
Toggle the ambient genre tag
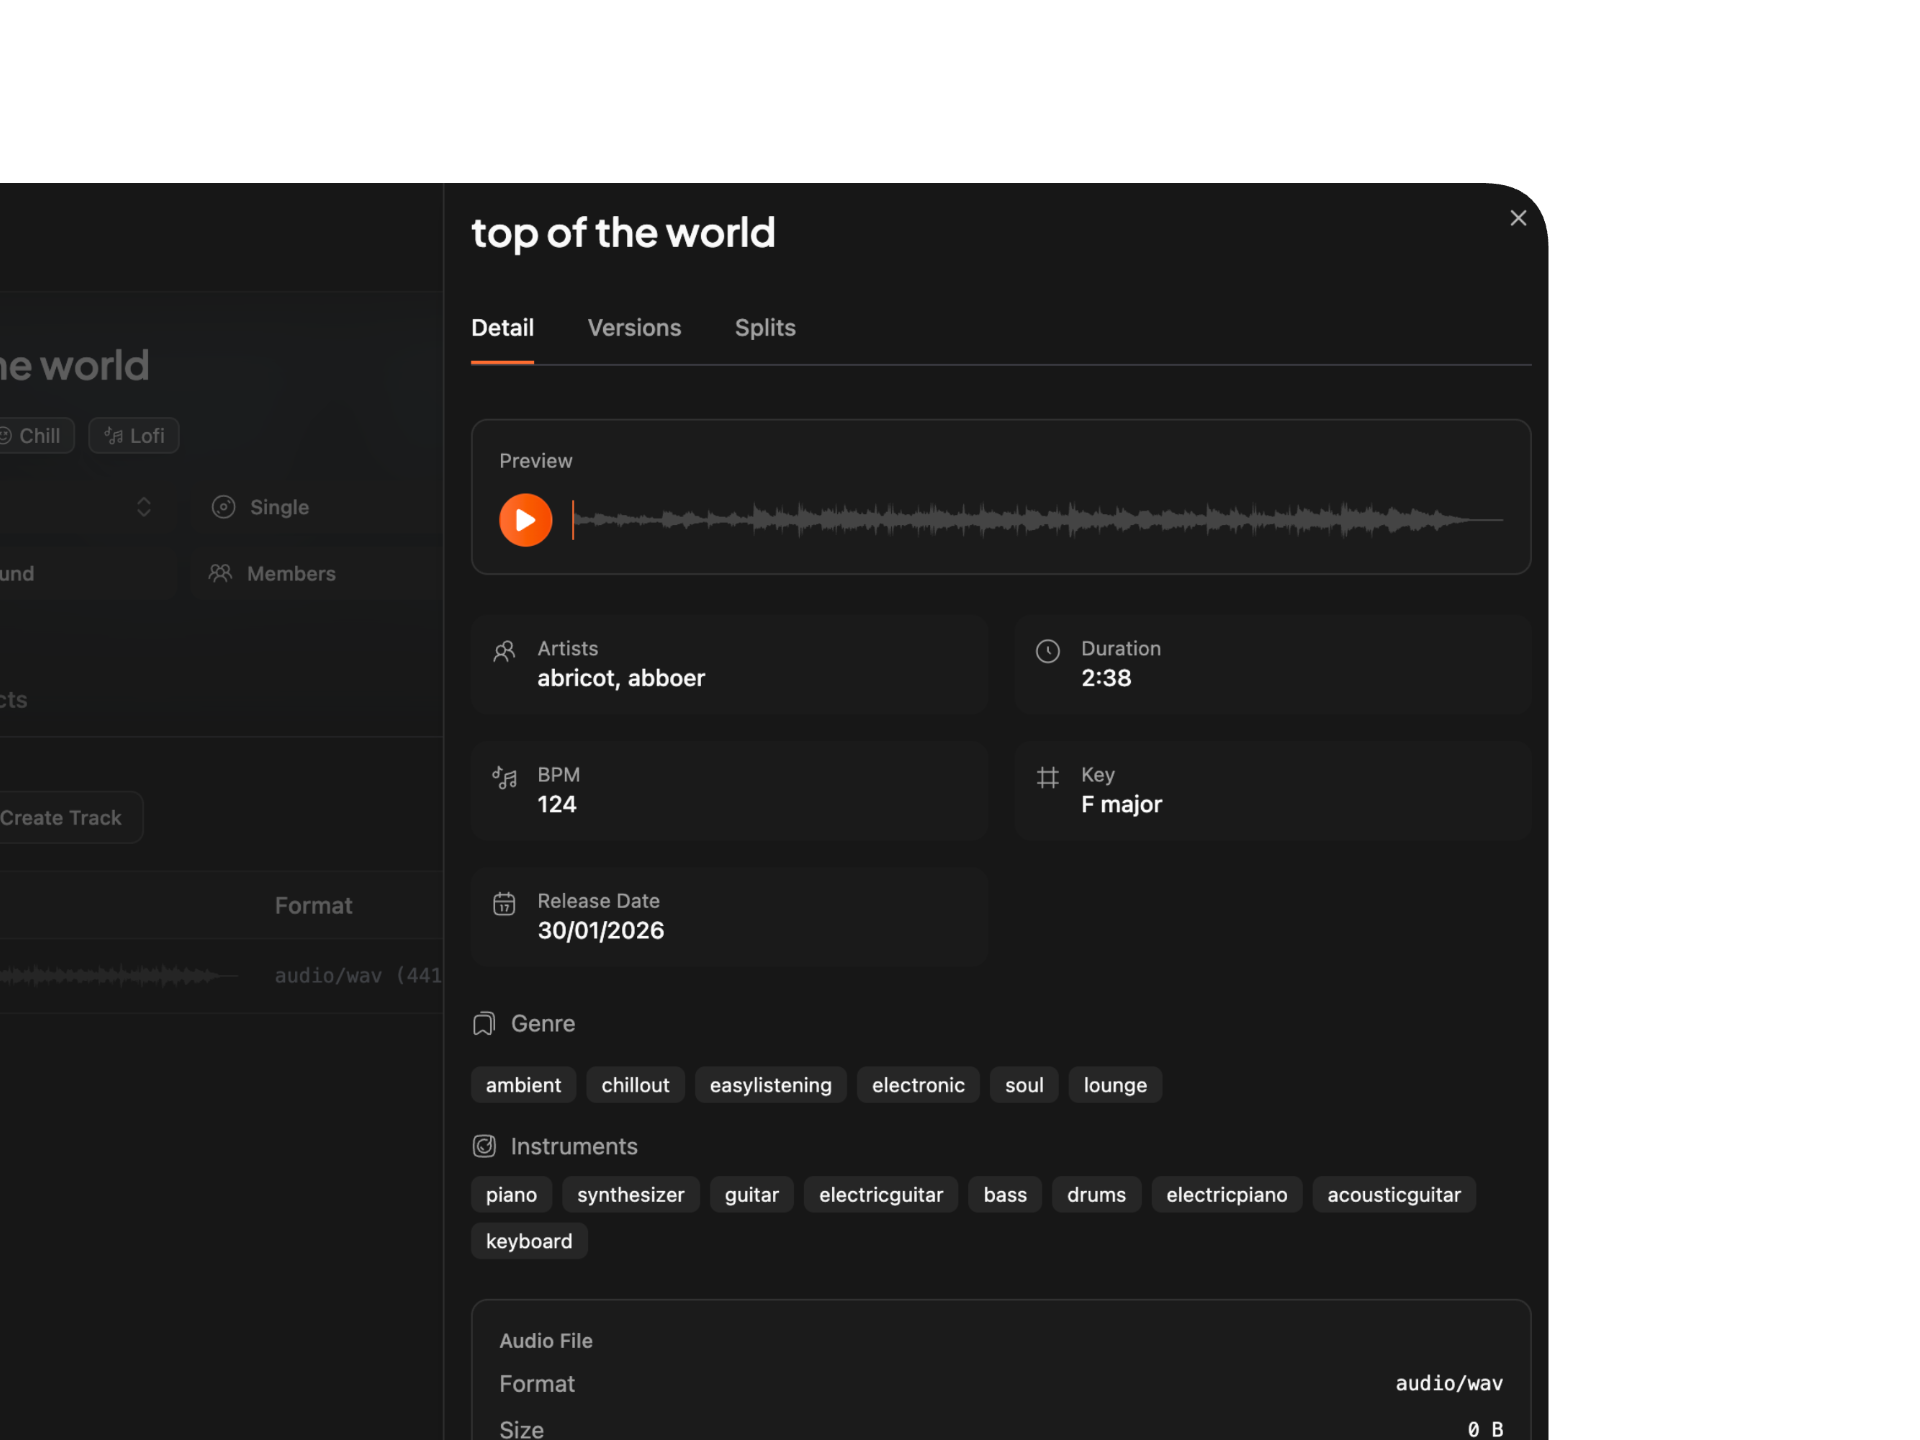[523, 1084]
